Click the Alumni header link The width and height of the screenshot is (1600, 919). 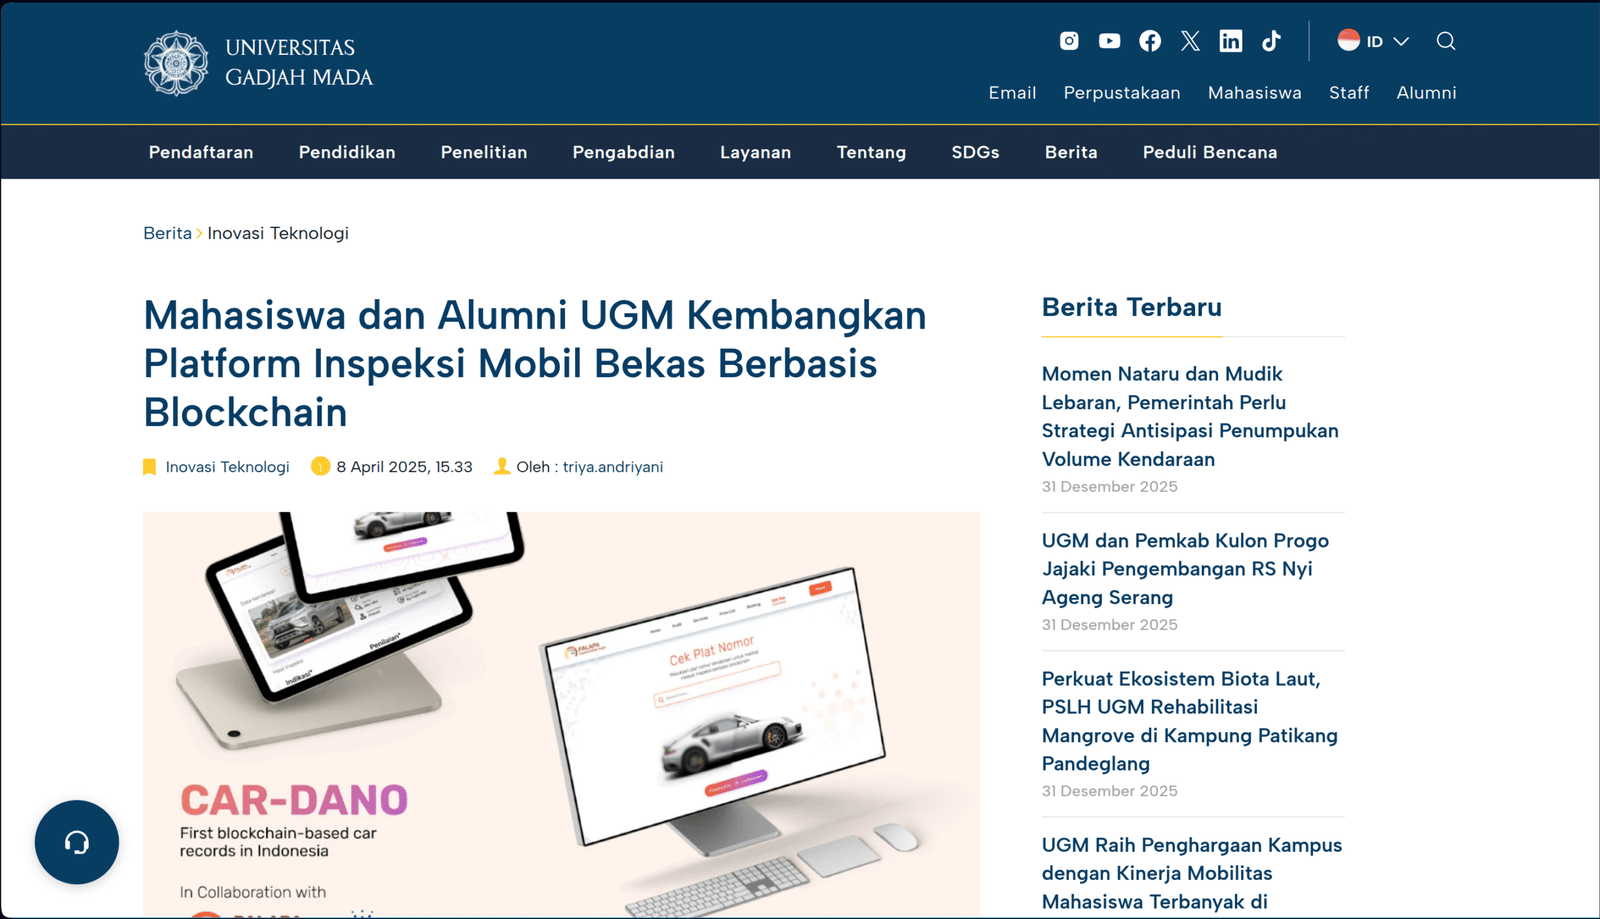(x=1426, y=93)
